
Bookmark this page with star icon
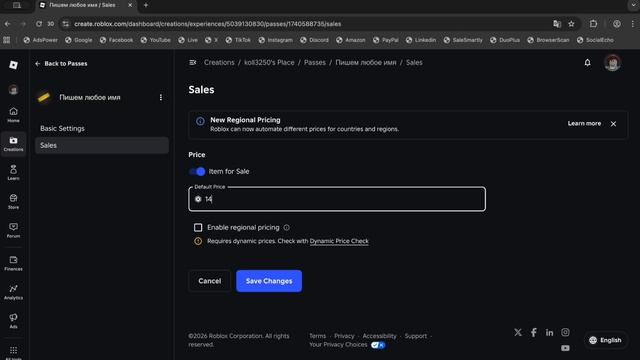coord(571,24)
